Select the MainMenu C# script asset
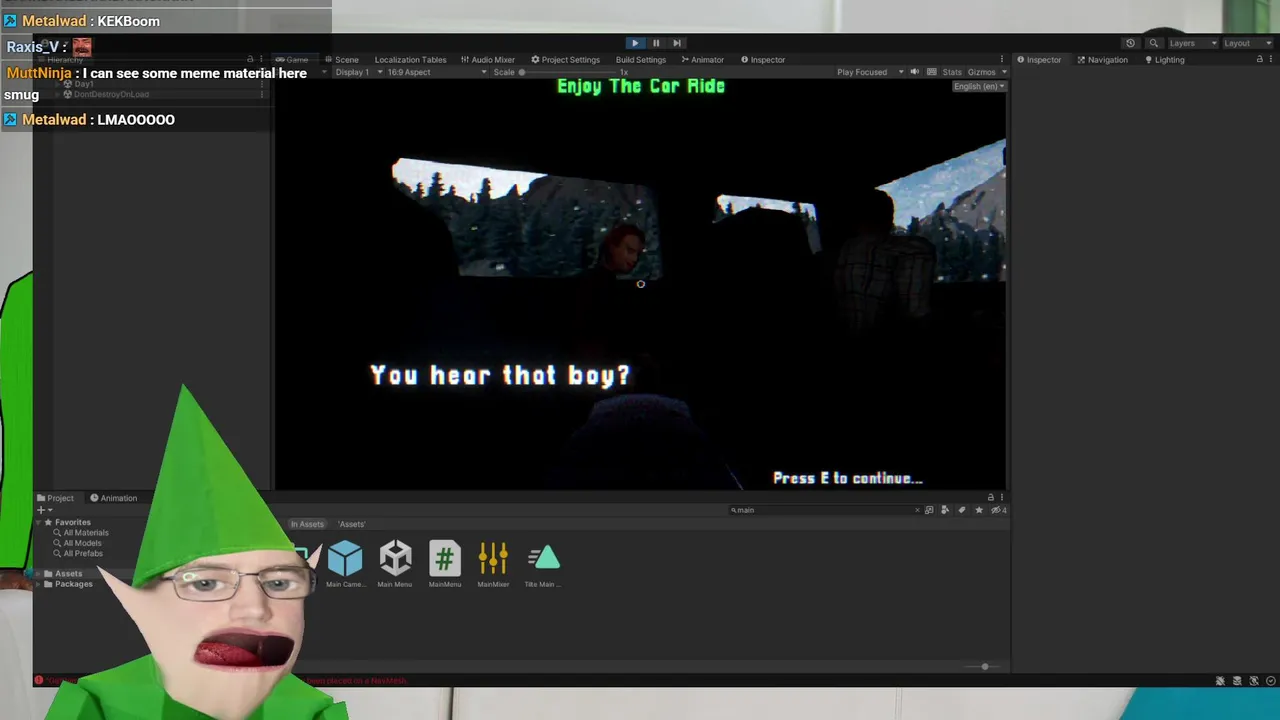The height and width of the screenshot is (720, 1280). coord(445,565)
